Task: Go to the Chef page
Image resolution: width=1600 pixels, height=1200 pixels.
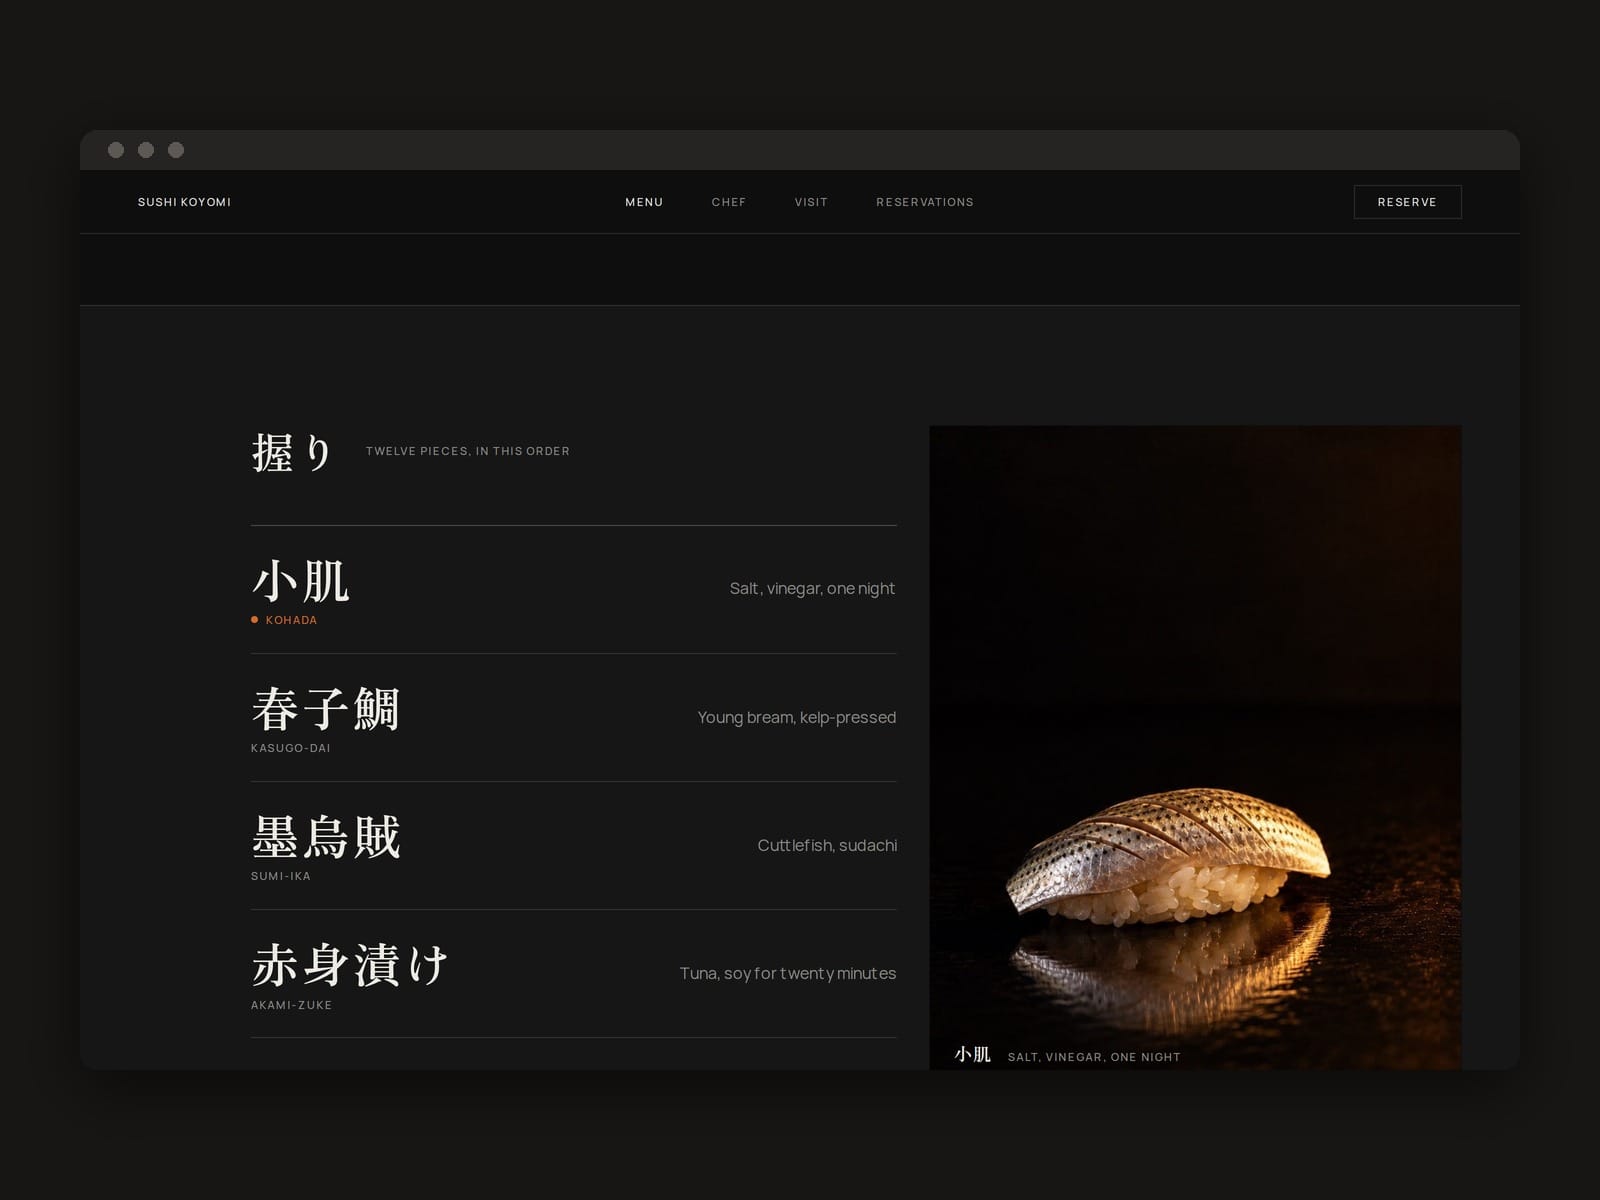Action: pos(729,202)
